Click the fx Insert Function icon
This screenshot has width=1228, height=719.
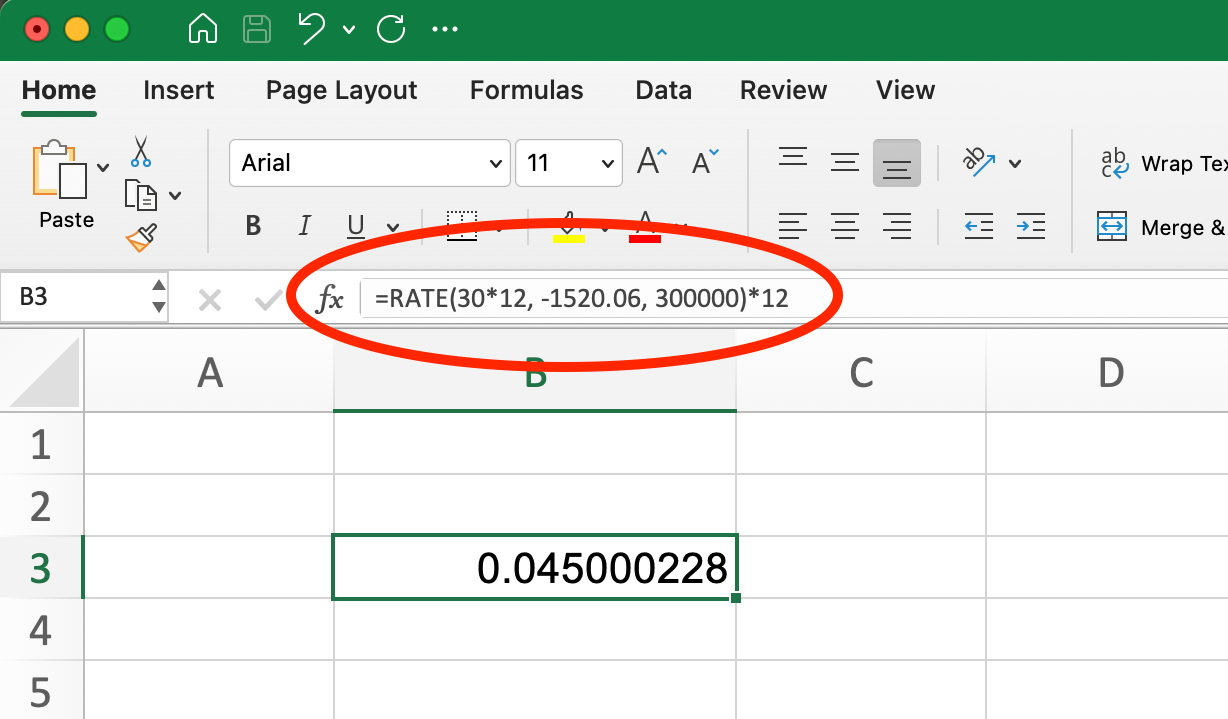[330, 298]
